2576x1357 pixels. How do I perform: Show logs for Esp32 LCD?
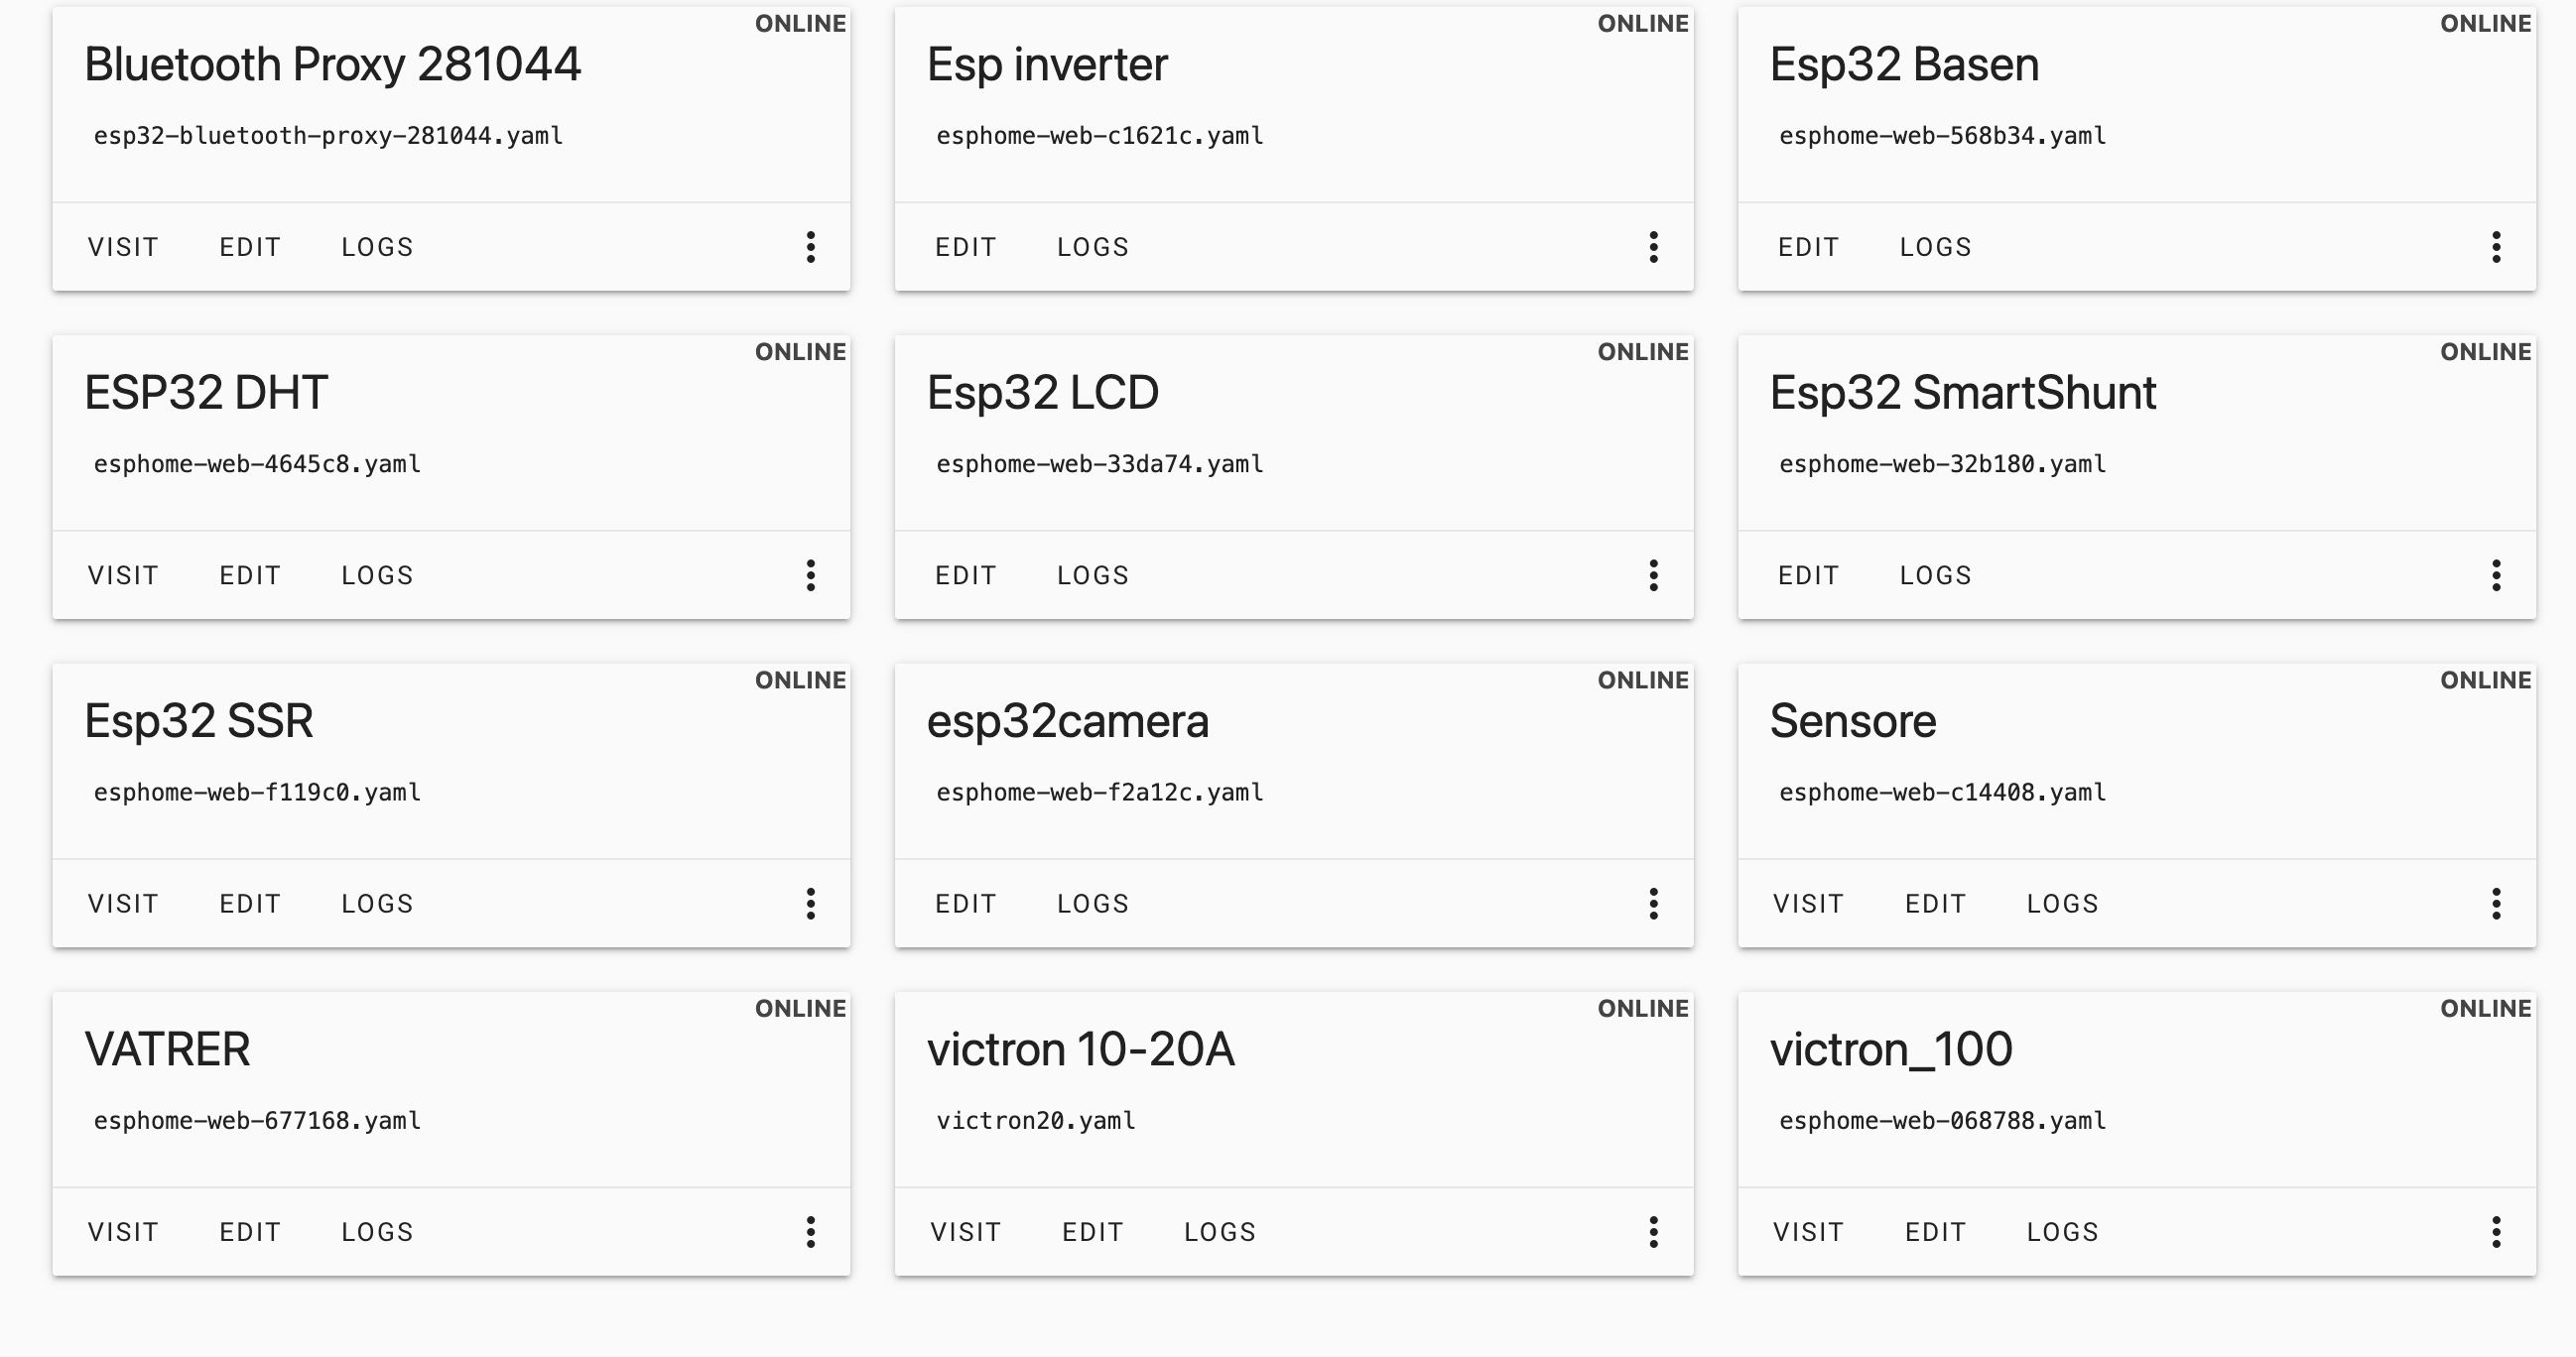(x=1092, y=575)
